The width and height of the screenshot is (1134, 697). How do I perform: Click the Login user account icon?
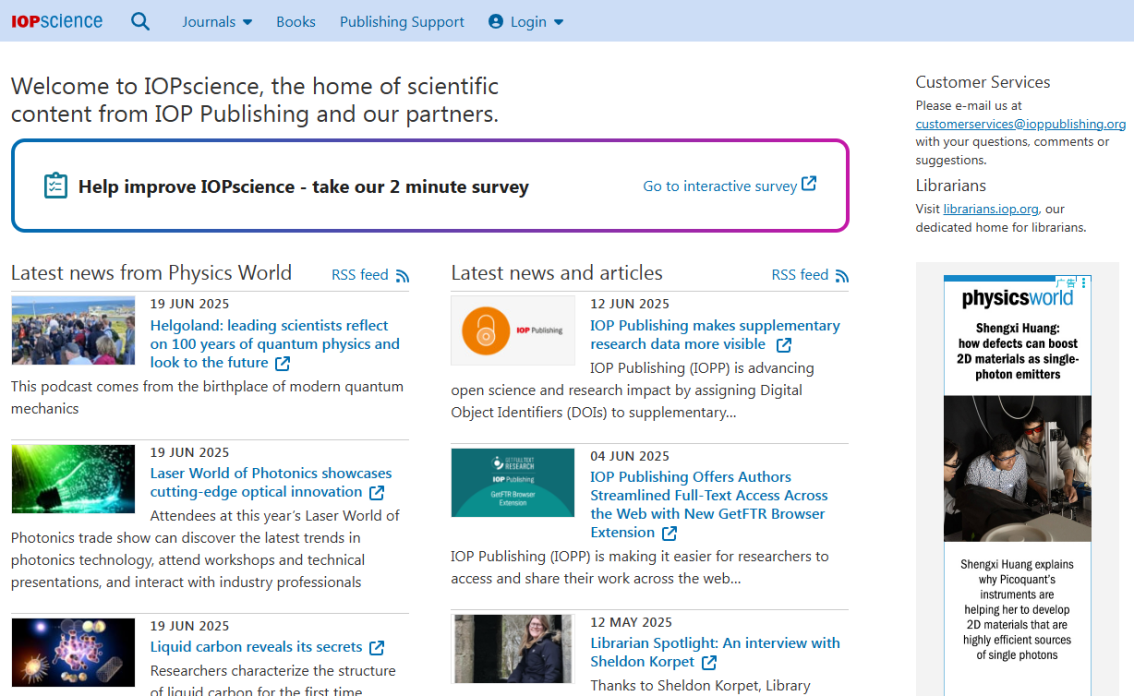[496, 21]
